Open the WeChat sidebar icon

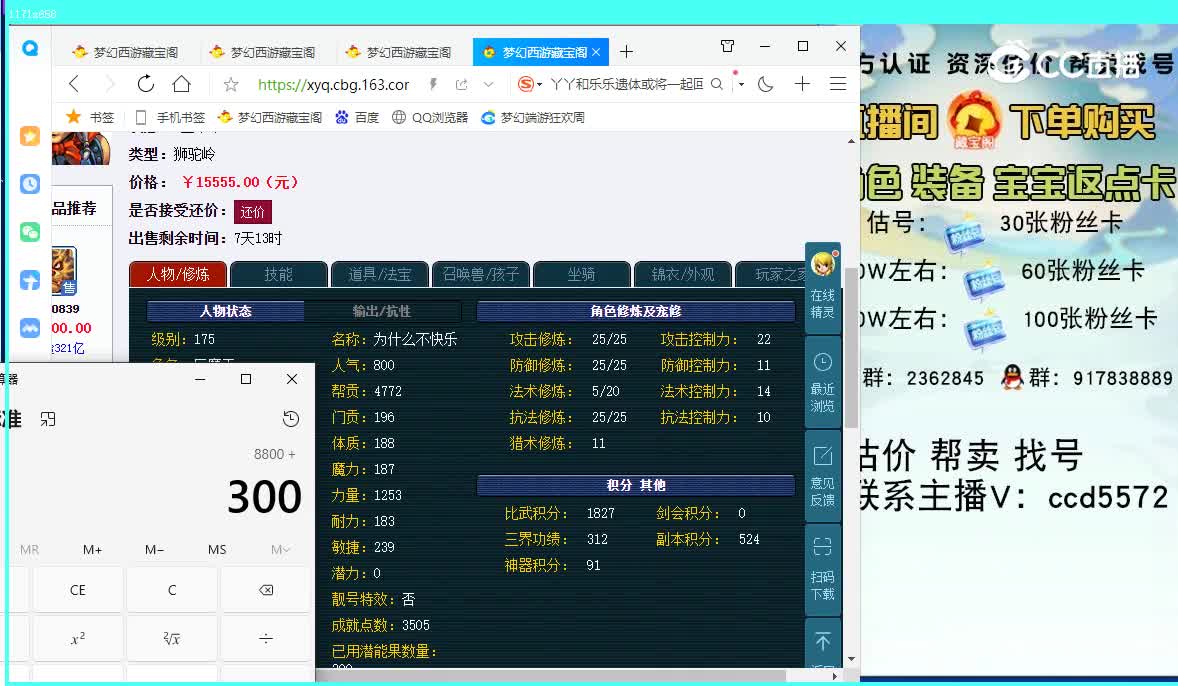[30, 232]
